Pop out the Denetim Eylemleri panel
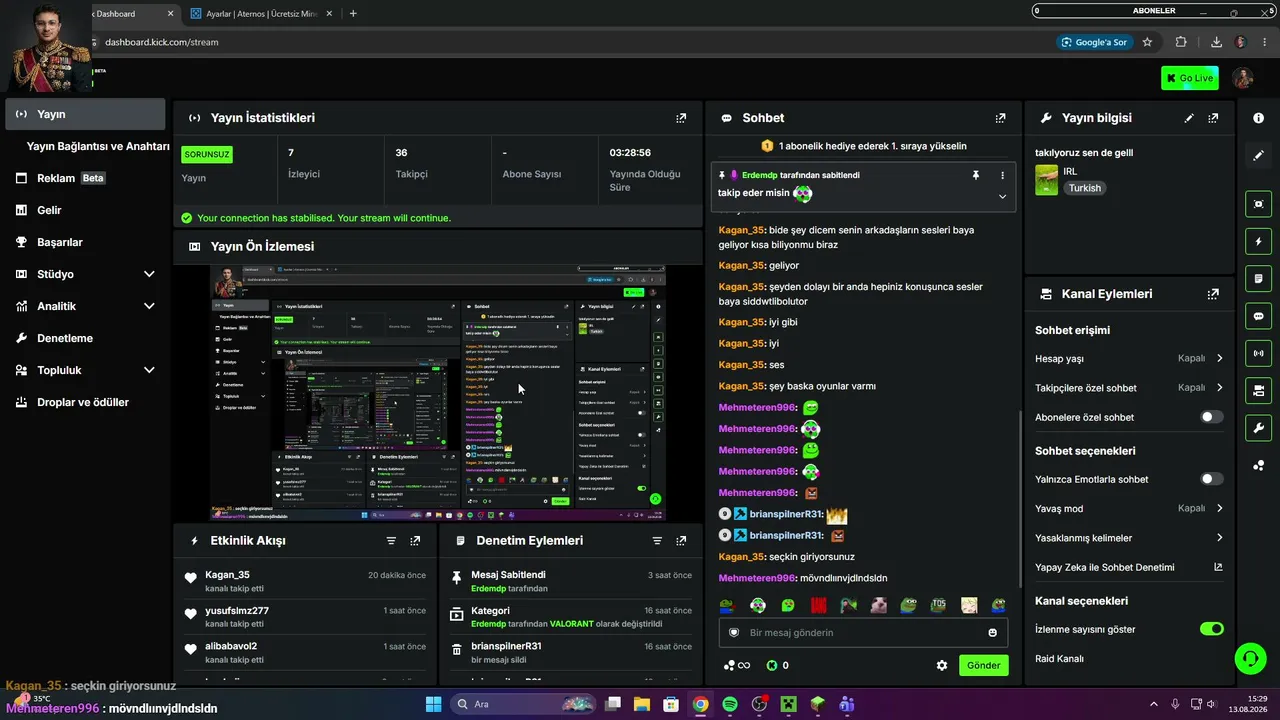The image size is (1280, 720). (x=681, y=540)
